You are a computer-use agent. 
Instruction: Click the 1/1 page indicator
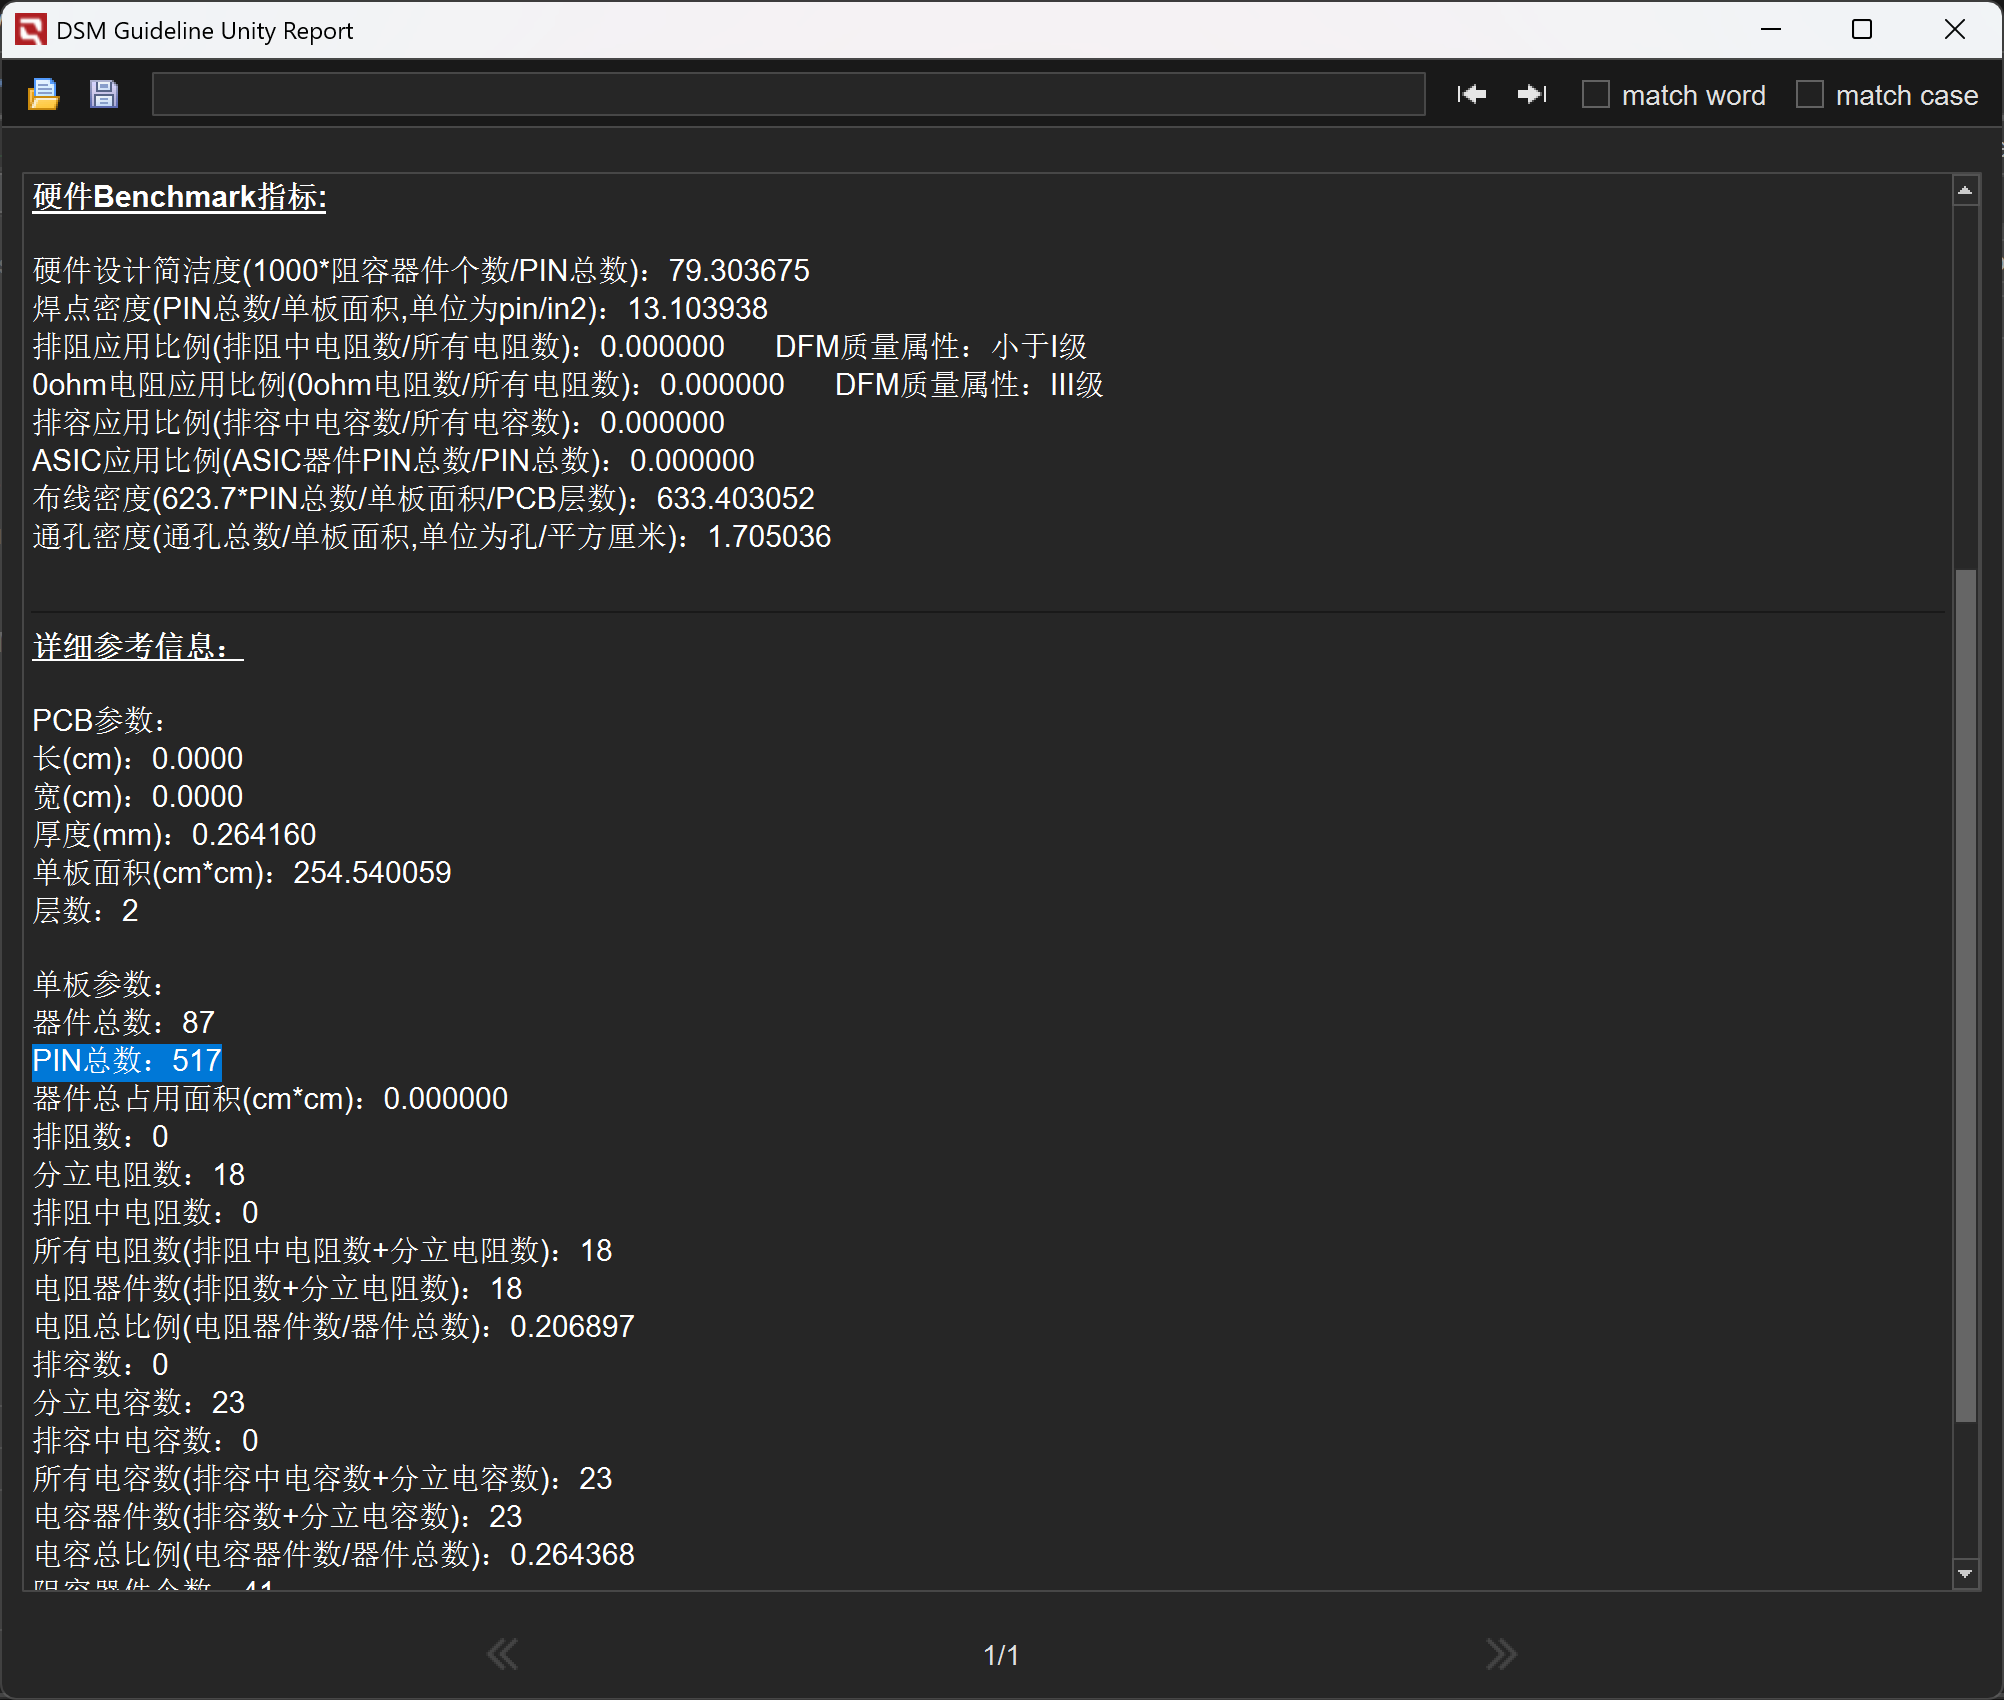(x=1001, y=1655)
